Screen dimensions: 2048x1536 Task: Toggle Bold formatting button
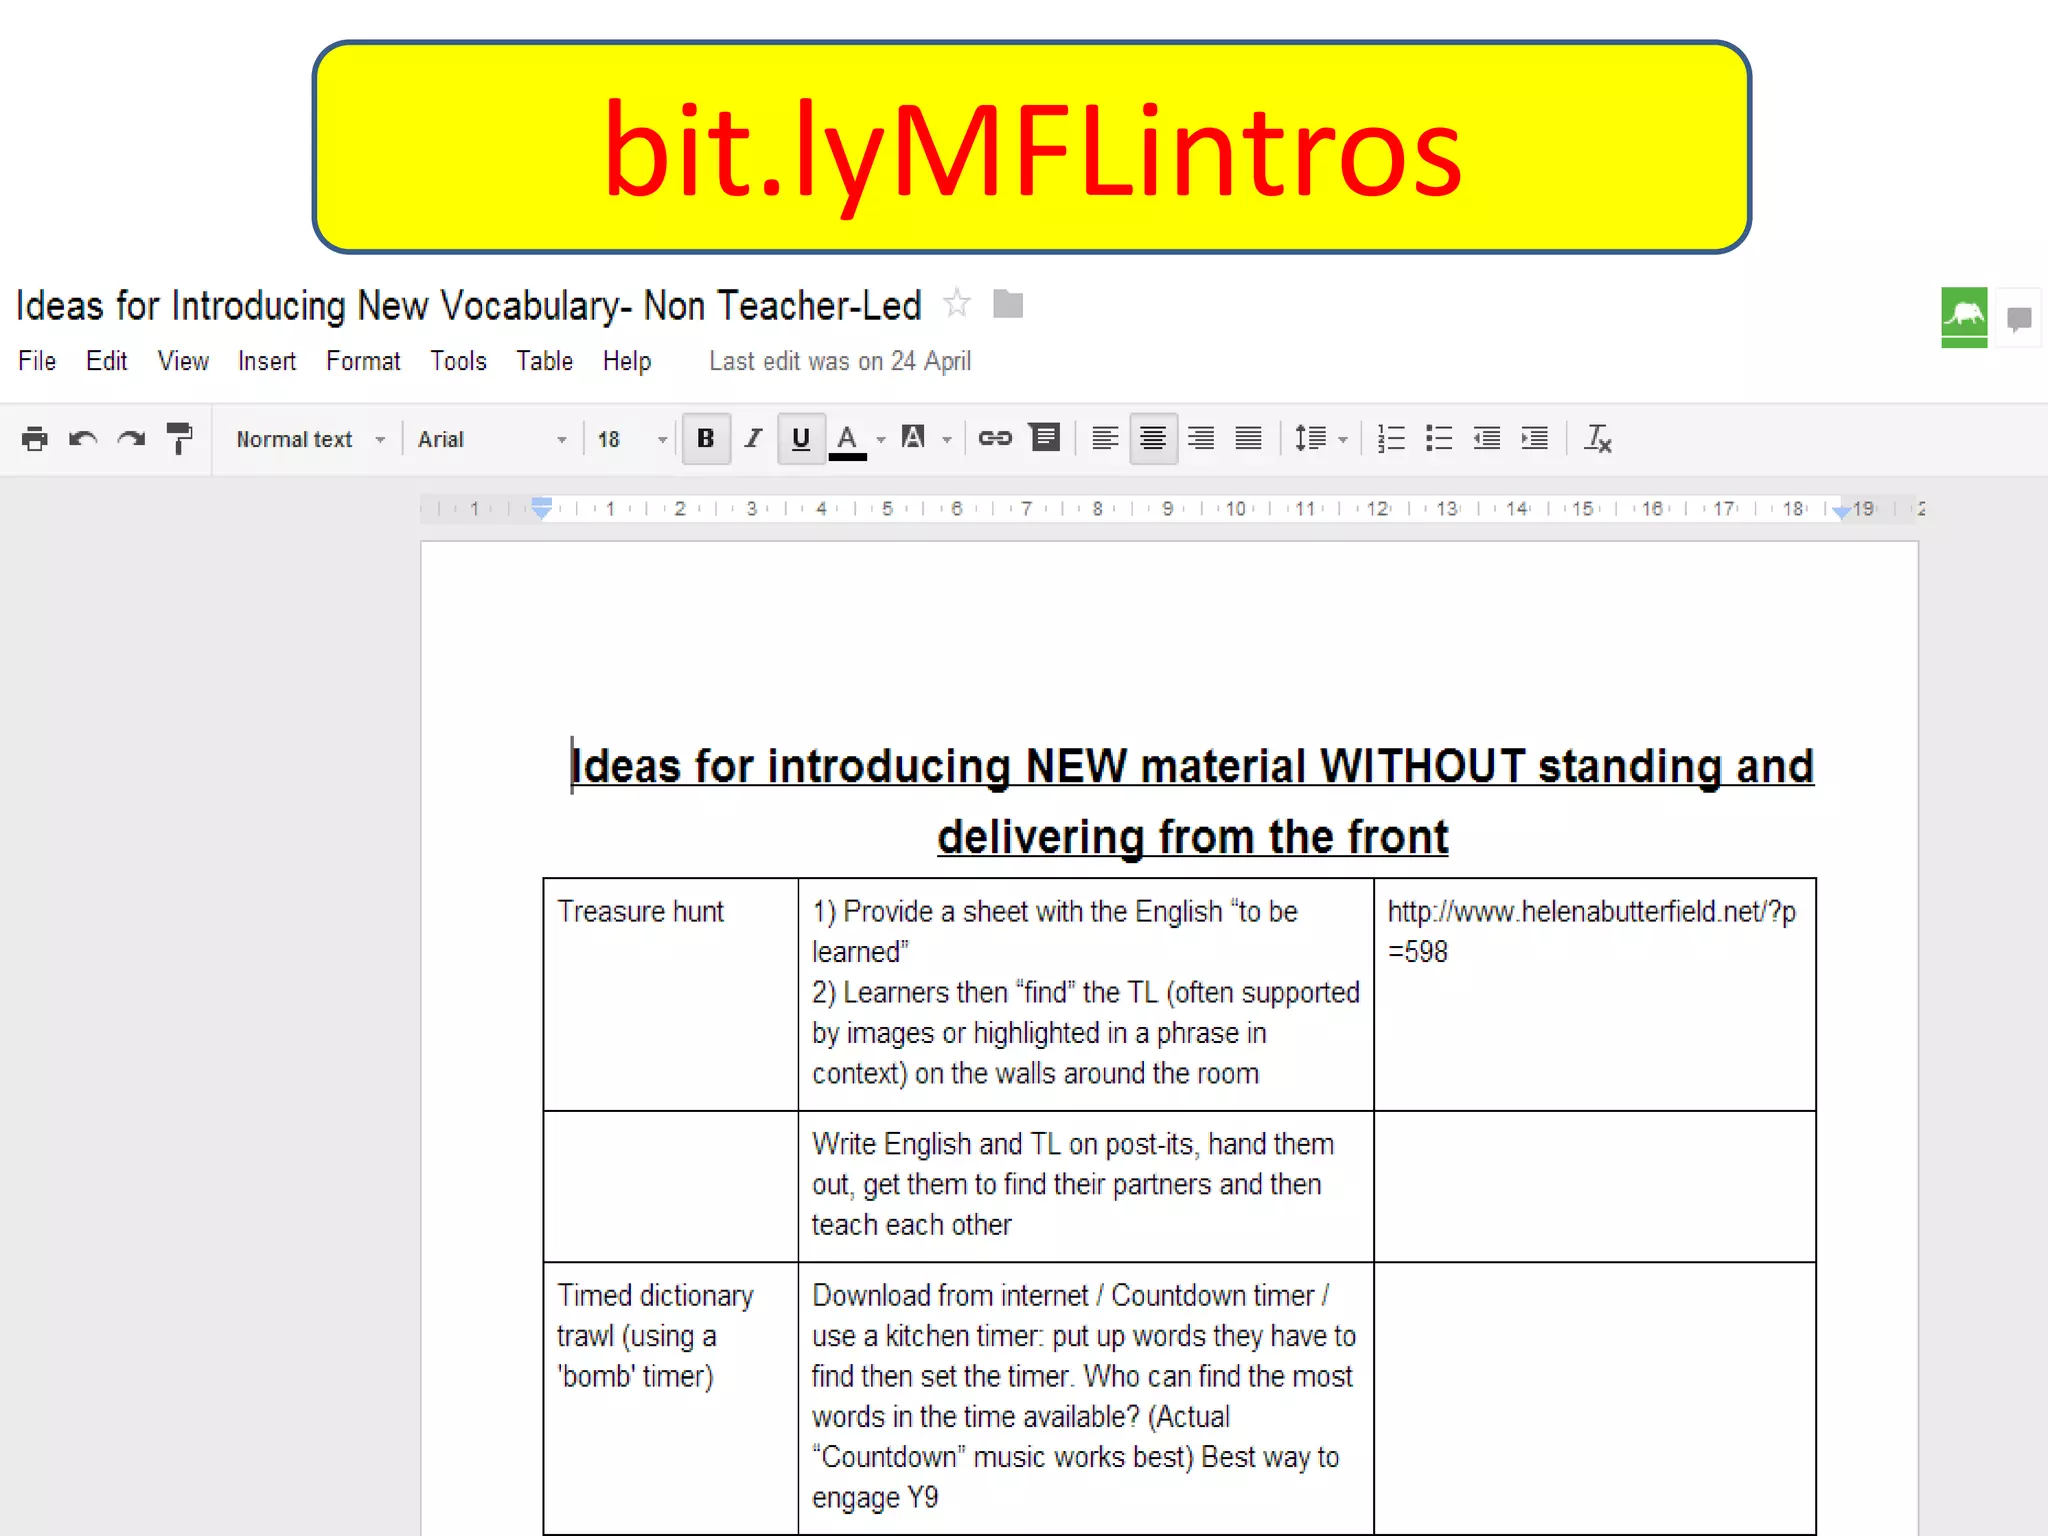[706, 438]
